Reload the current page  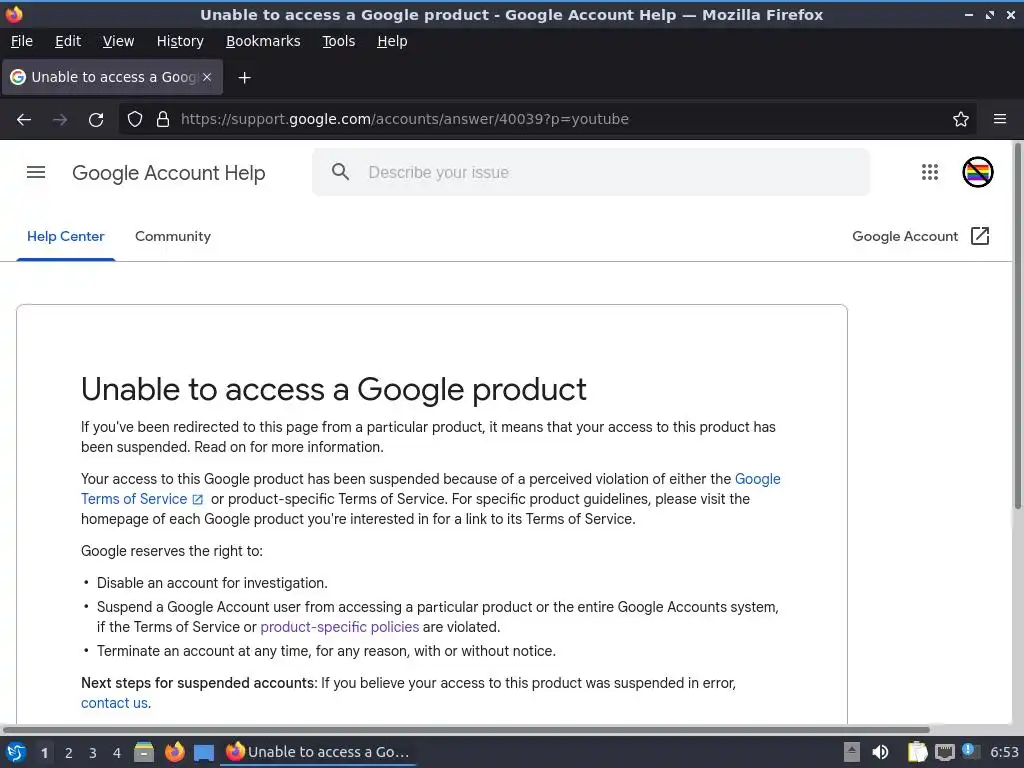point(96,120)
